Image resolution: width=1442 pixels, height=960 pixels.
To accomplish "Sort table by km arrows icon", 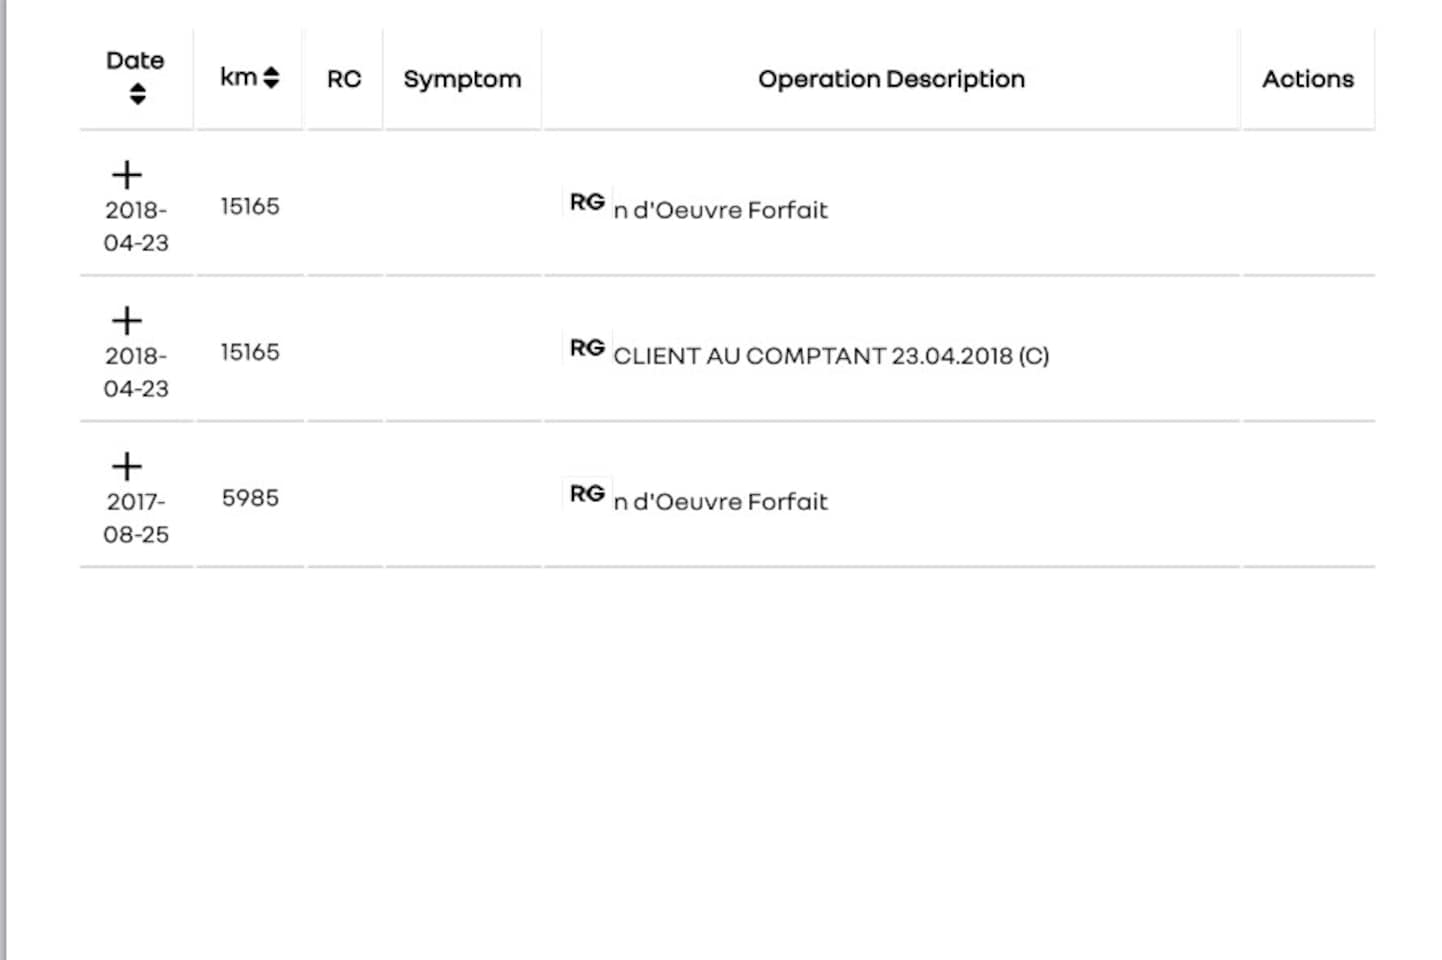I will coord(271,78).
